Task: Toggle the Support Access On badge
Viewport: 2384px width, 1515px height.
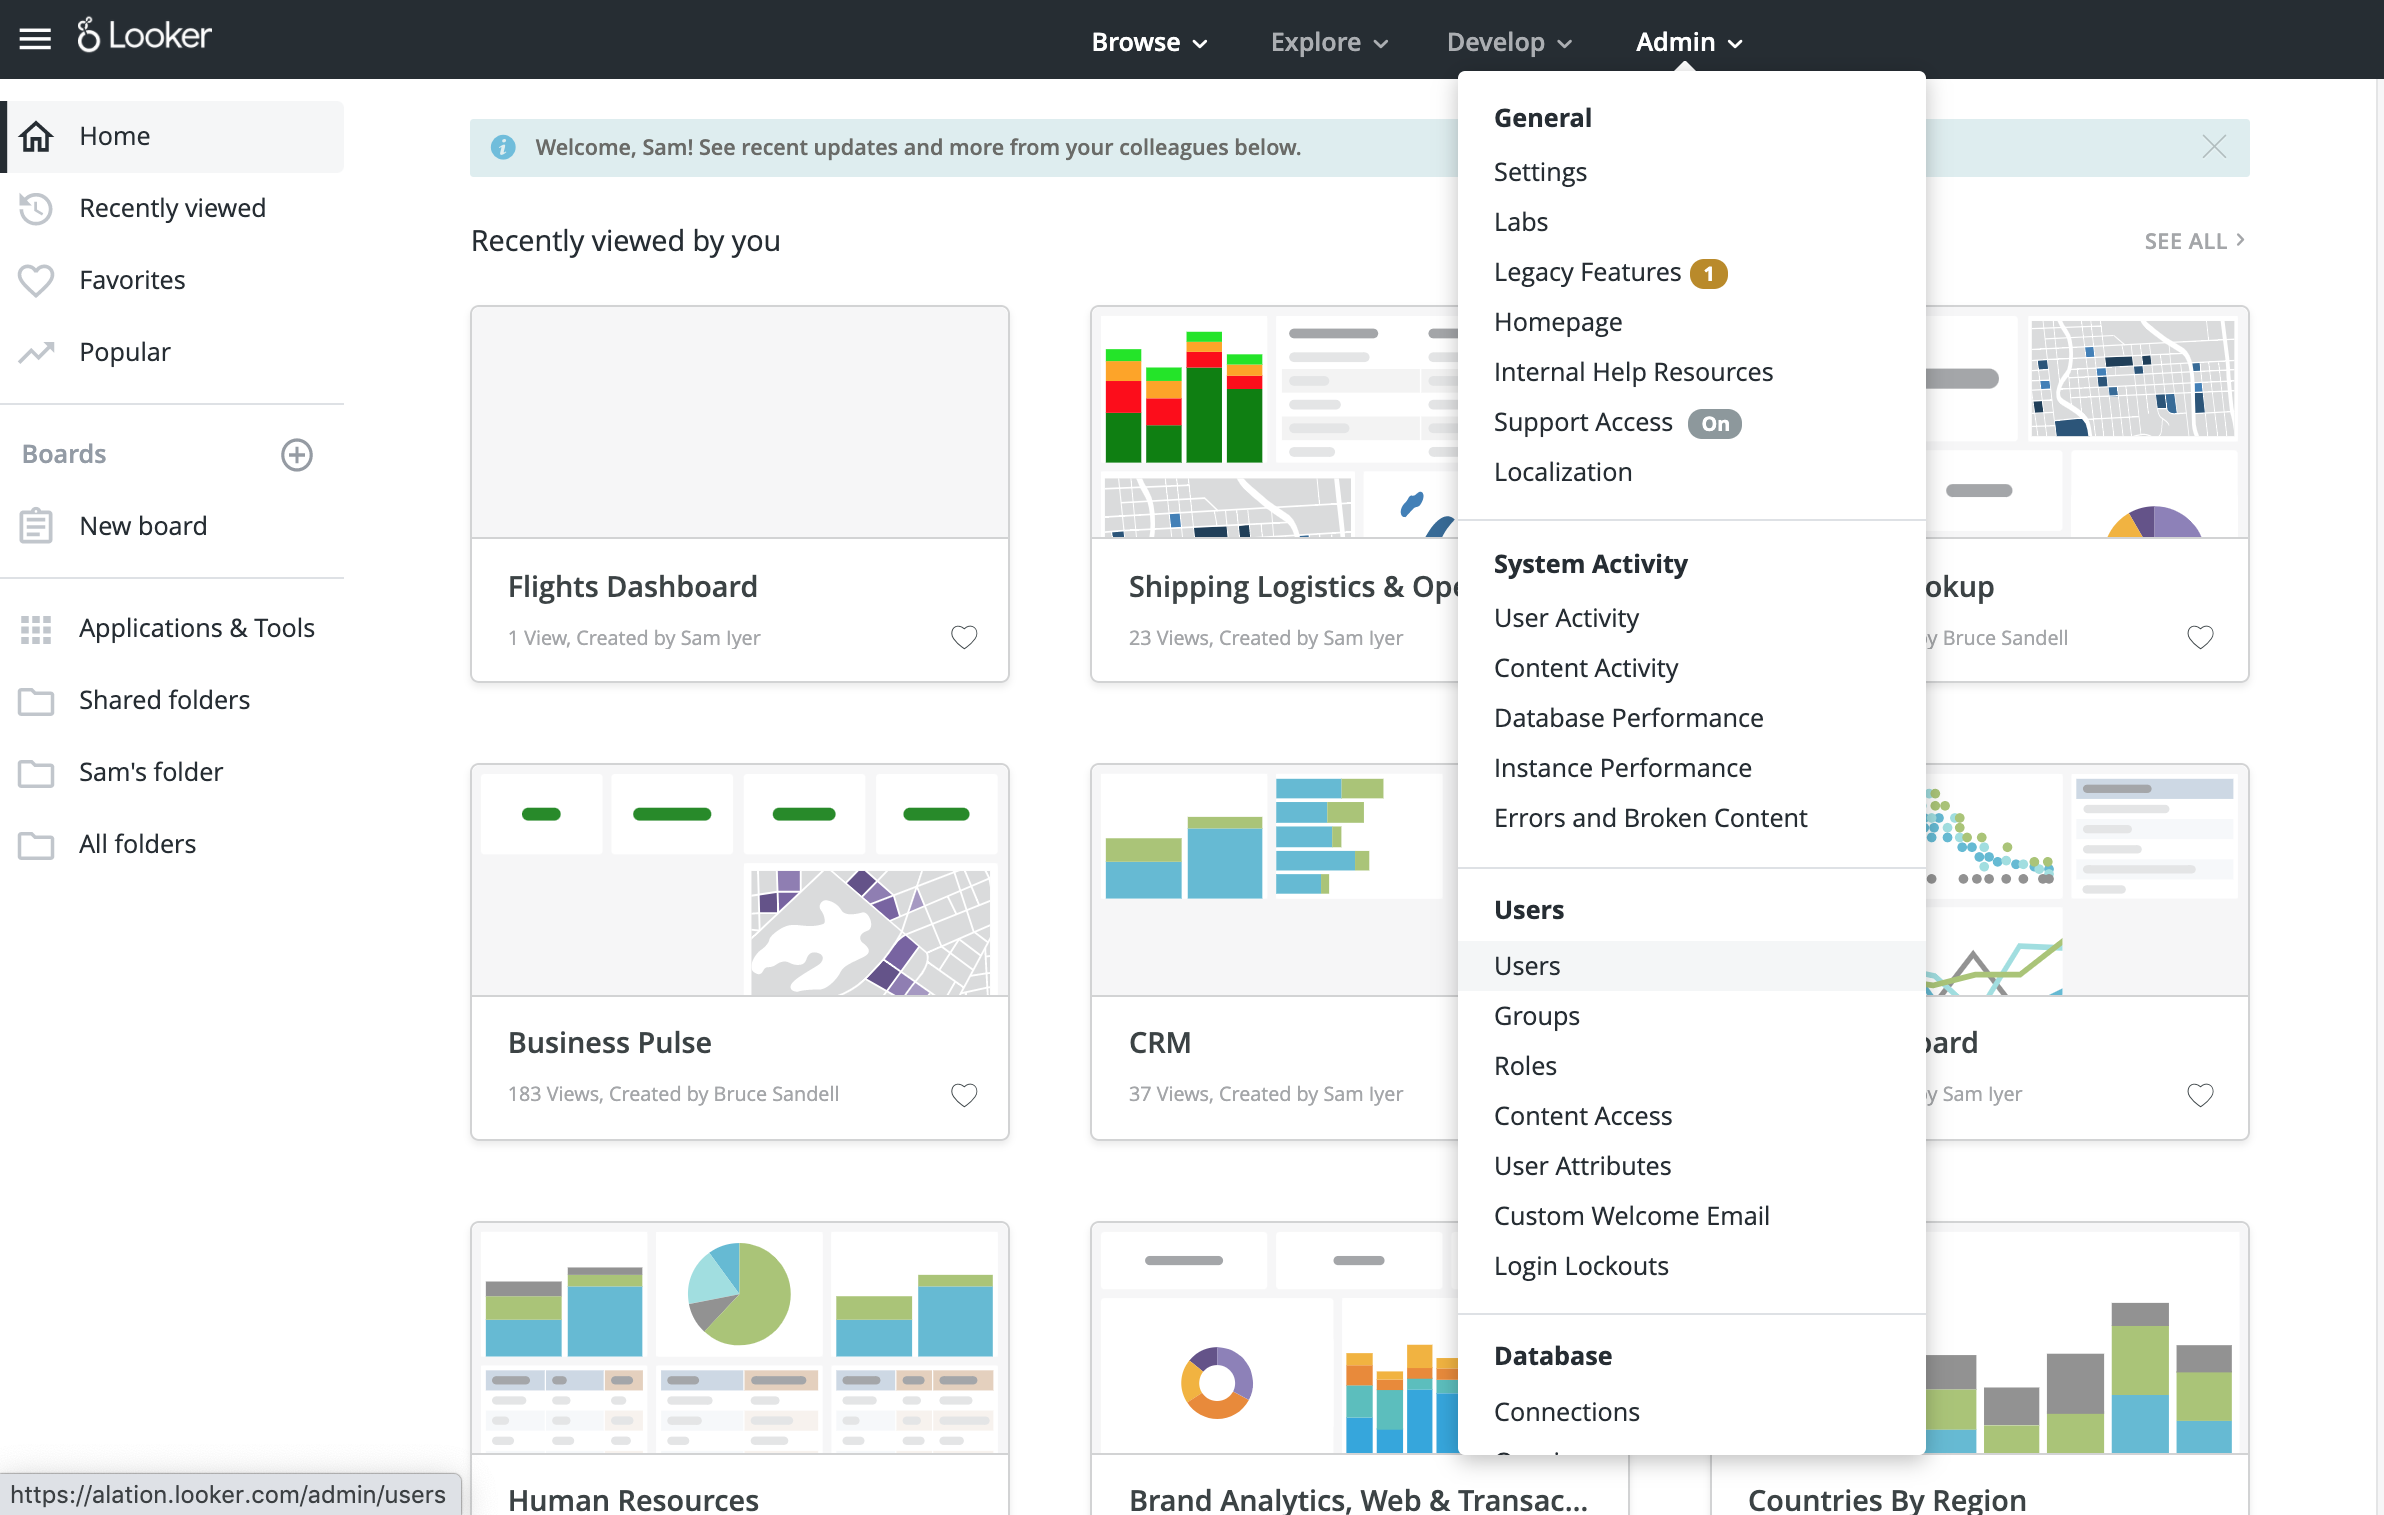Action: (1715, 424)
